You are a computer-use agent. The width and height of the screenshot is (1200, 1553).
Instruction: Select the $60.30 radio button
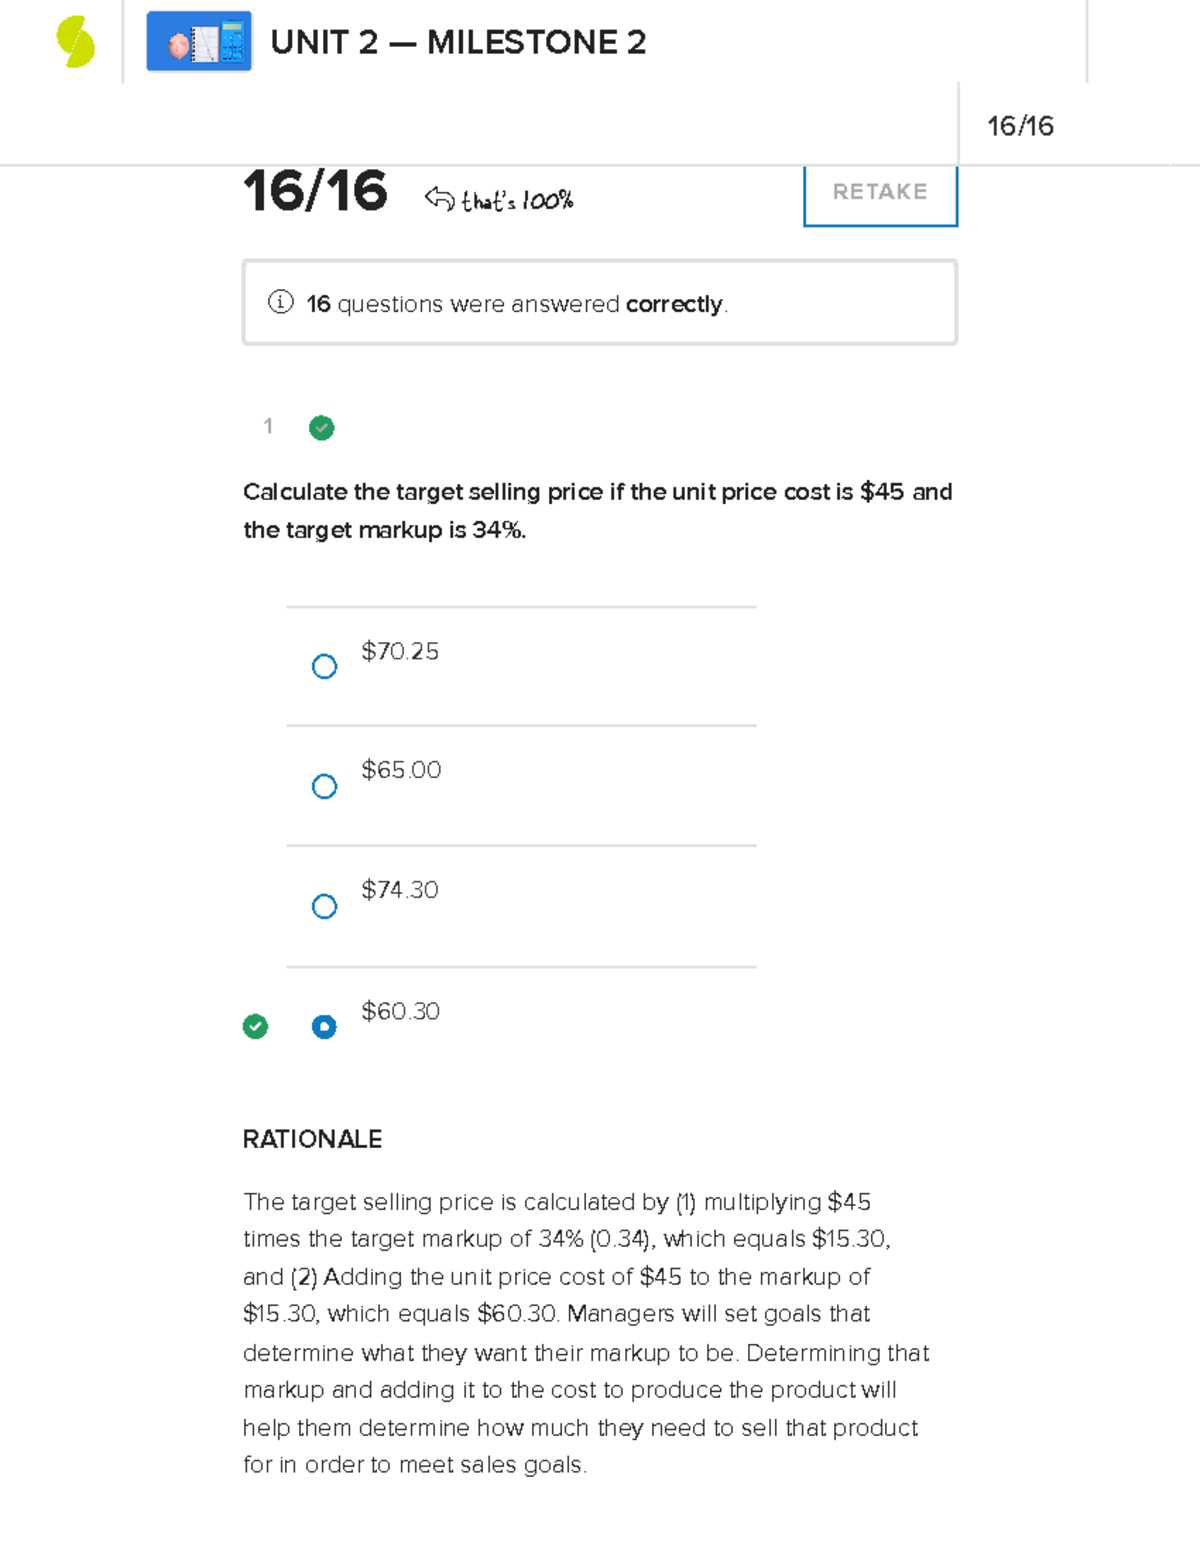coord(324,1026)
